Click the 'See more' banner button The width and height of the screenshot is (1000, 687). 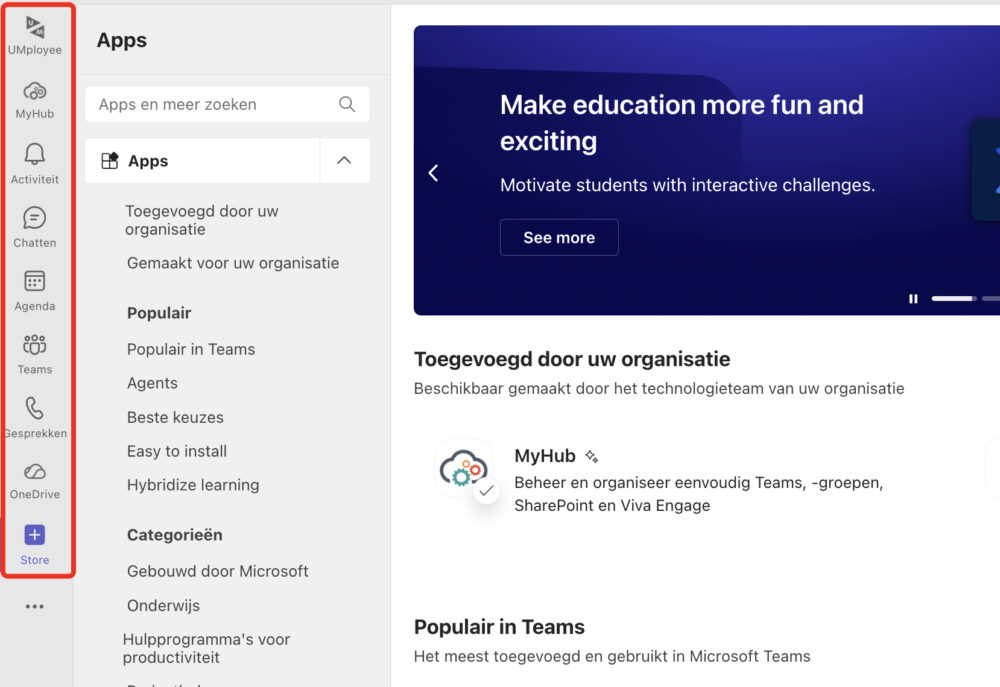tap(559, 237)
